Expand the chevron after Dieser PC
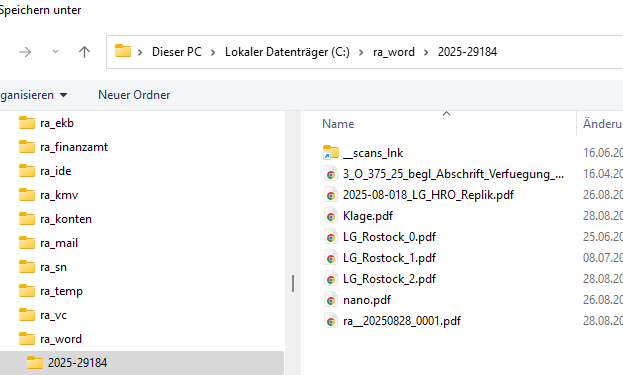623x375 pixels. pos(213,52)
